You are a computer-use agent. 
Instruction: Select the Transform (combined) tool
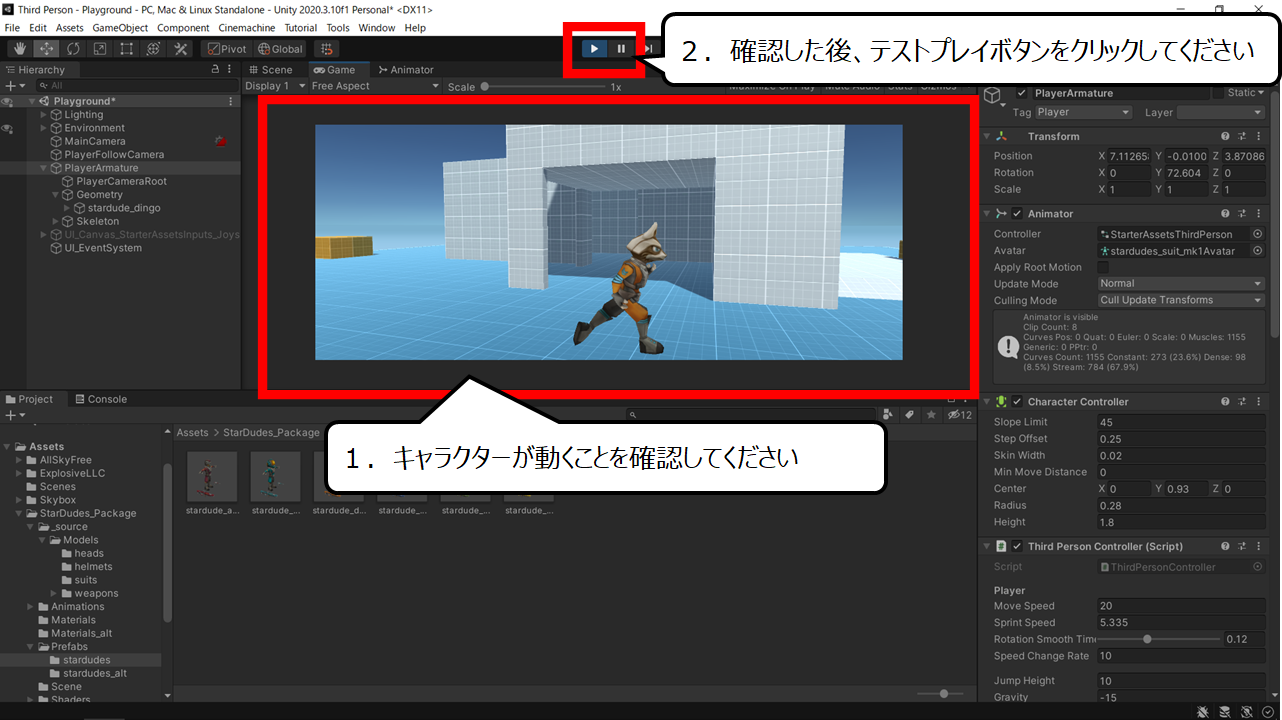click(154, 49)
